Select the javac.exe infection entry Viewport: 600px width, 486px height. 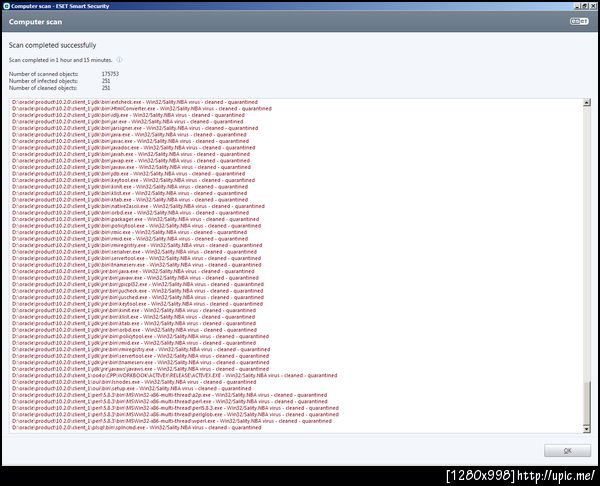[x=130, y=141]
